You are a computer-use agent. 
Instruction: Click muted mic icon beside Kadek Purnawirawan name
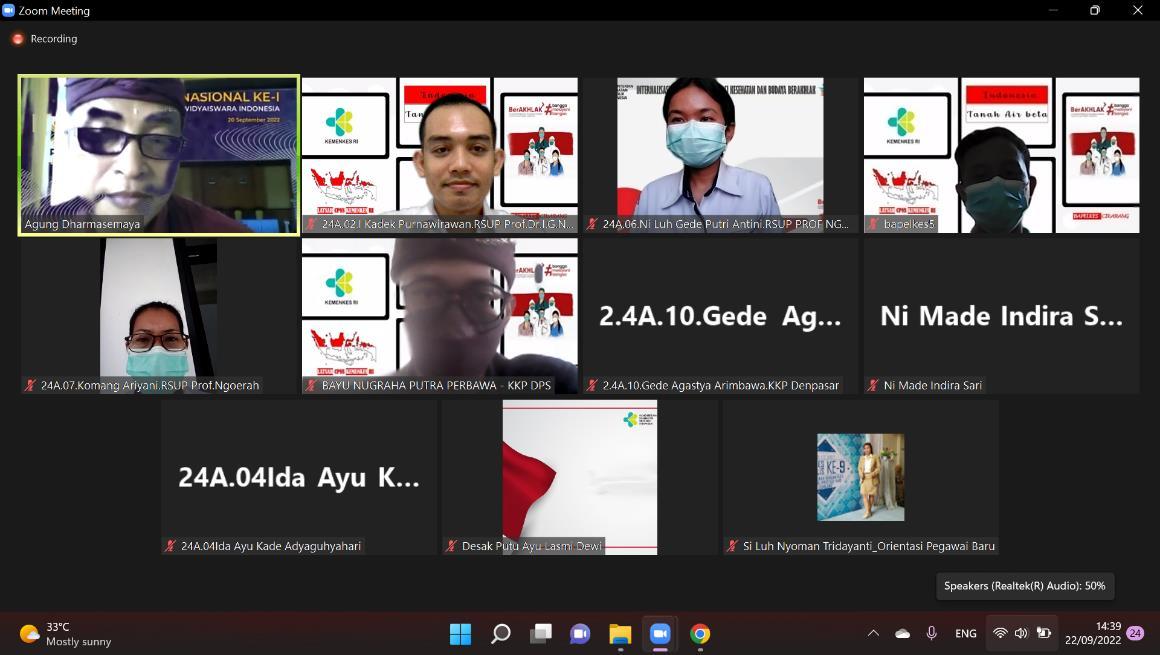tap(311, 224)
